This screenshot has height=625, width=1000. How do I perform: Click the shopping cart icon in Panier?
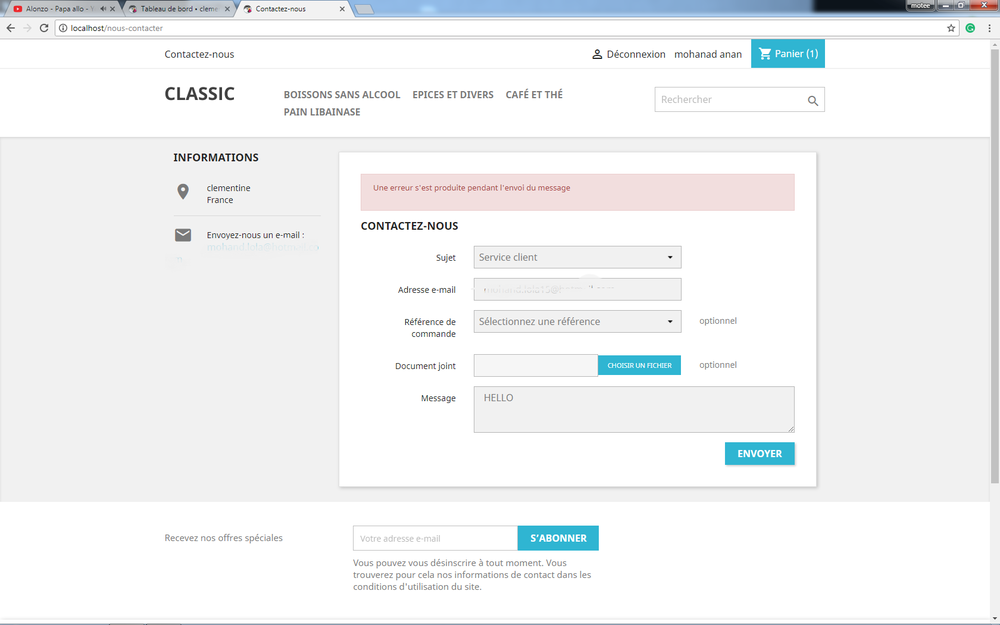(765, 54)
